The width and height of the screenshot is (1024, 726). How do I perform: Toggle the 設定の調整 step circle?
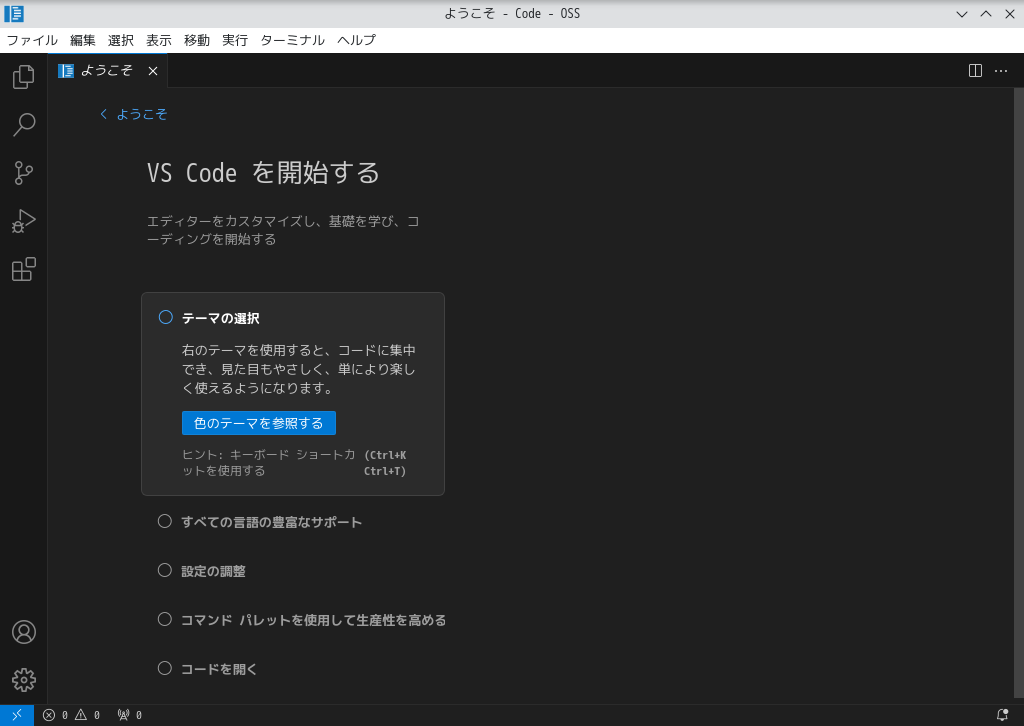pos(165,570)
